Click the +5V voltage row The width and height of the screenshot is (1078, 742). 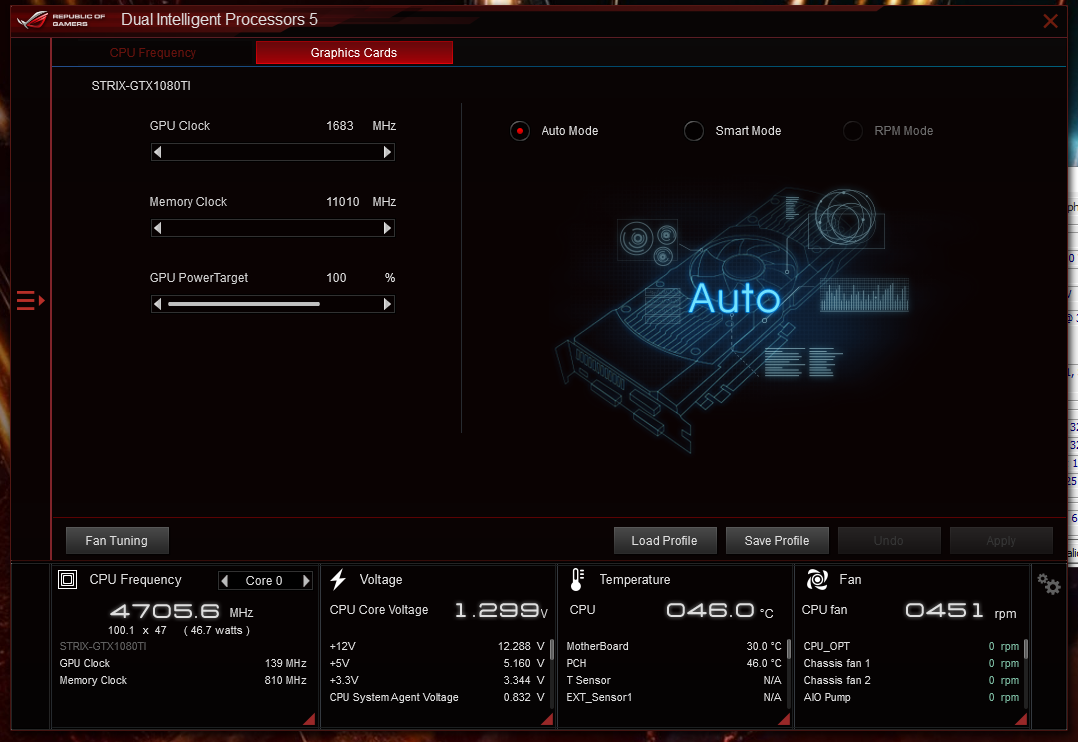click(x=437, y=664)
